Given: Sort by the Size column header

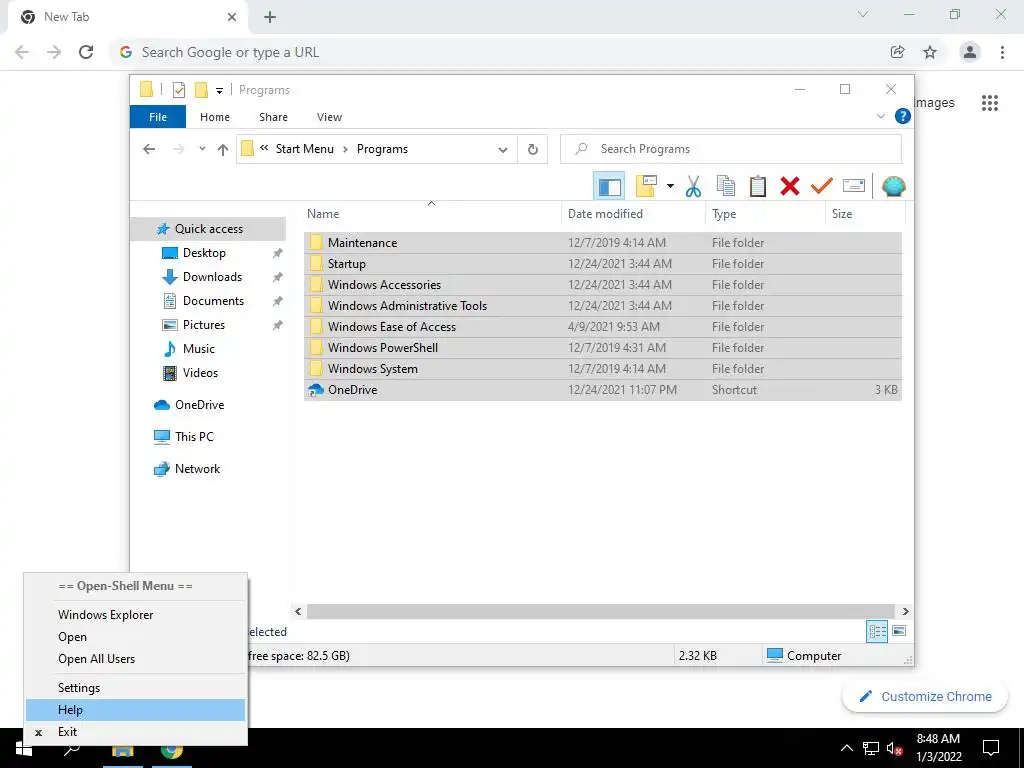Looking at the screenshot, I should pos(865,214).
